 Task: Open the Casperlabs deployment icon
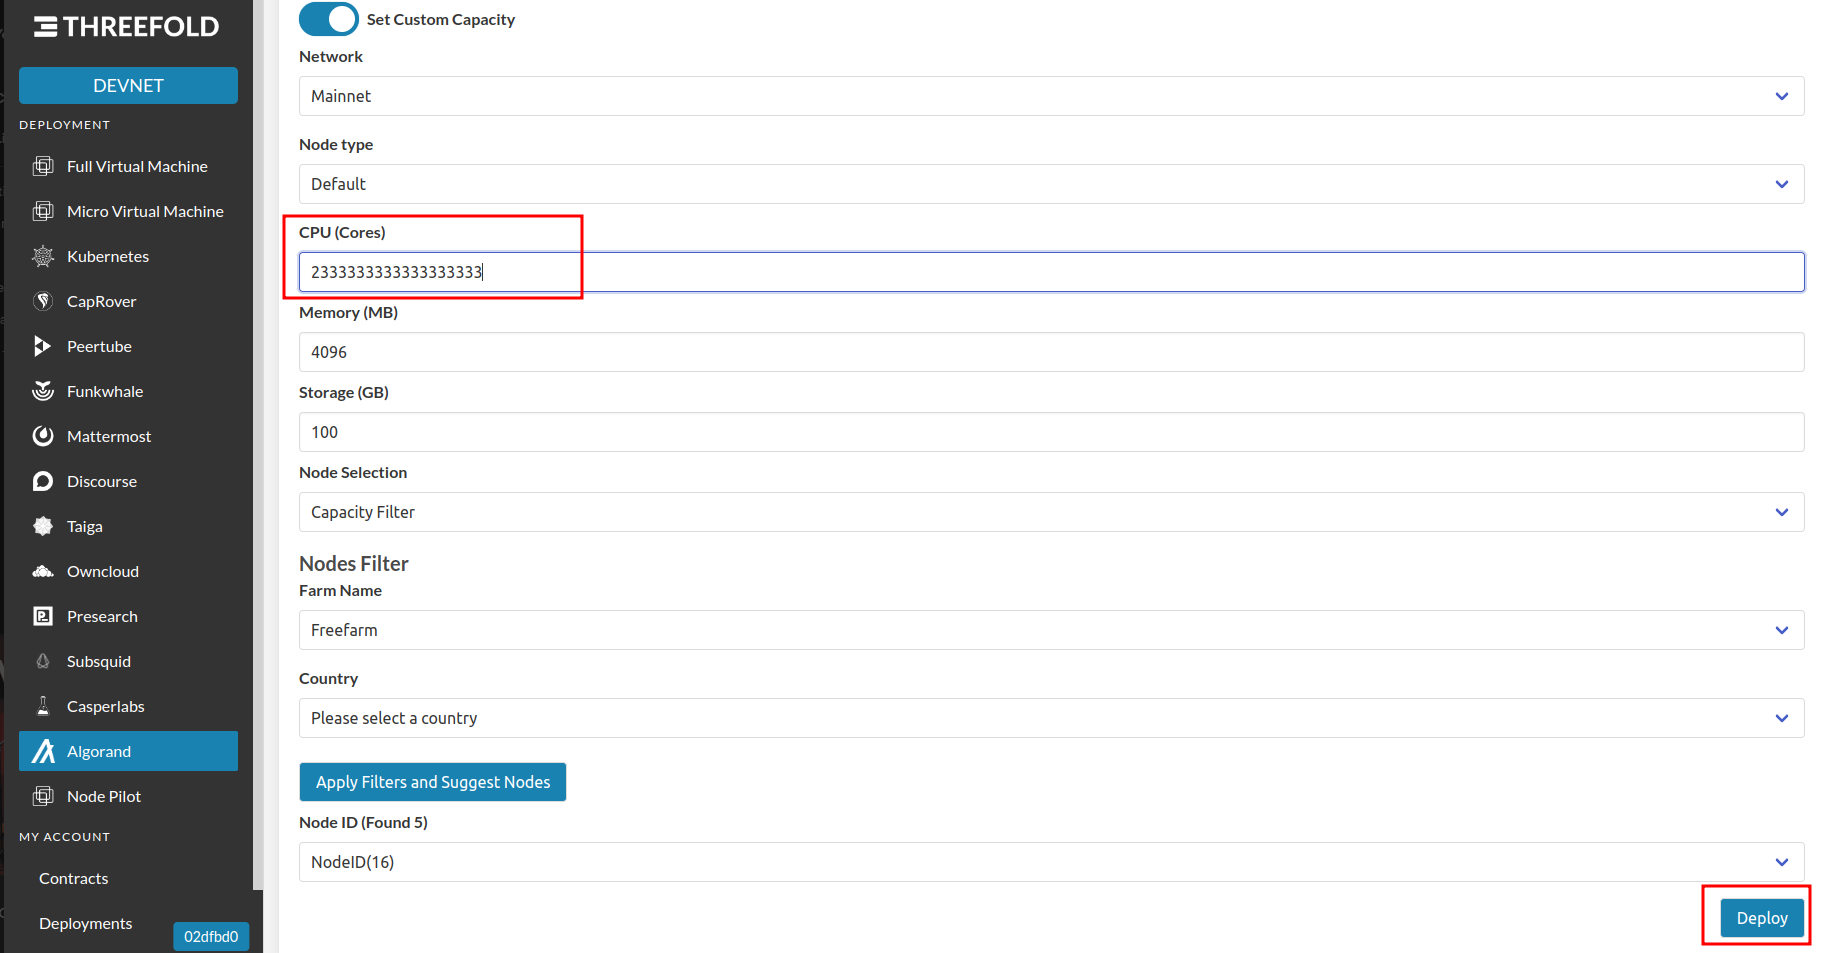(x=44, y=706)
